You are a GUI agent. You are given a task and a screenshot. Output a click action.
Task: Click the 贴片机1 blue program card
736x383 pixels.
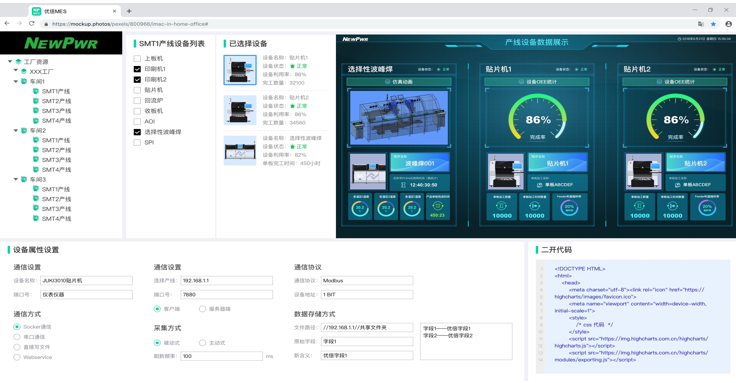(x=558, y=162)
